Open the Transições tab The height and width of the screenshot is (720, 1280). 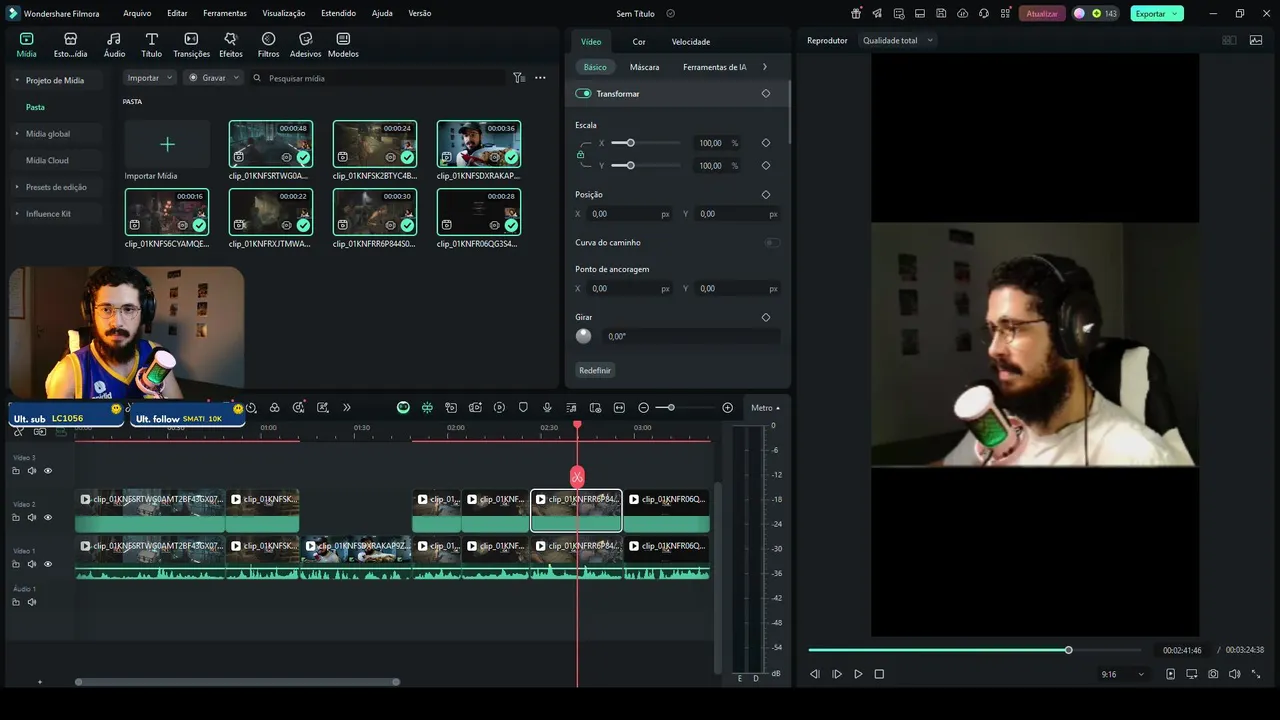point(191,45)
